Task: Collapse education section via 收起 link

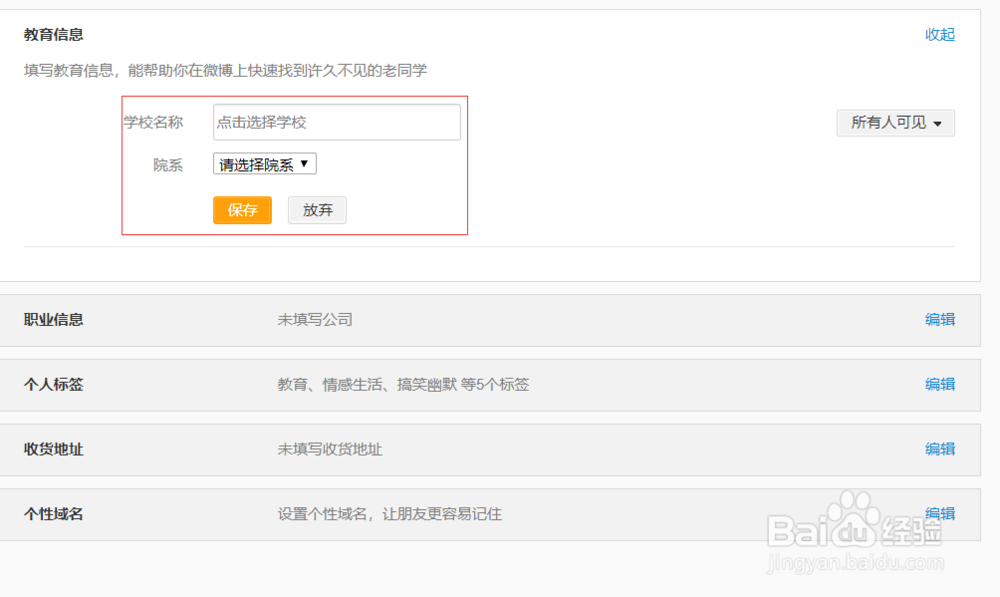Action: point(939,34)
